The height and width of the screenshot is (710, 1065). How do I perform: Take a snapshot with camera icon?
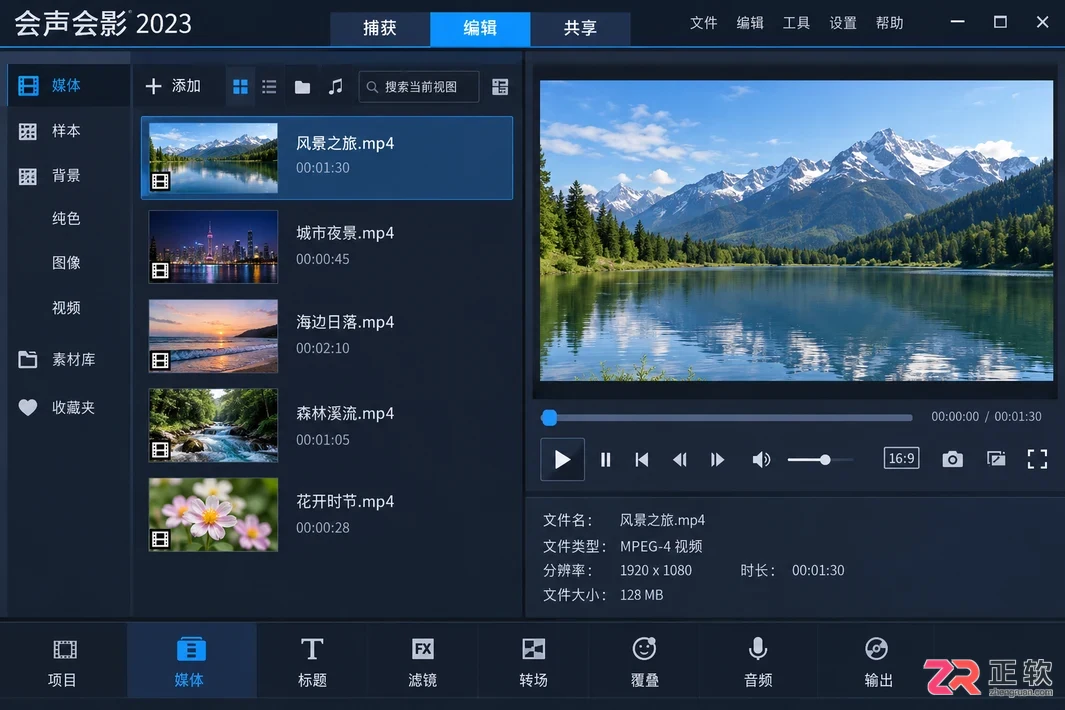point(952,460)
